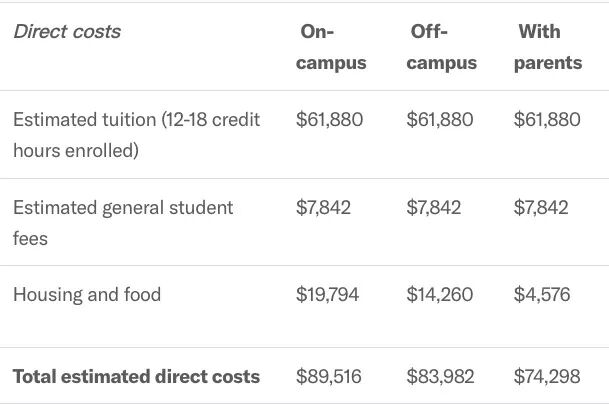
Task: Select the Total estimated direct costs label
Action: (136, 377)
